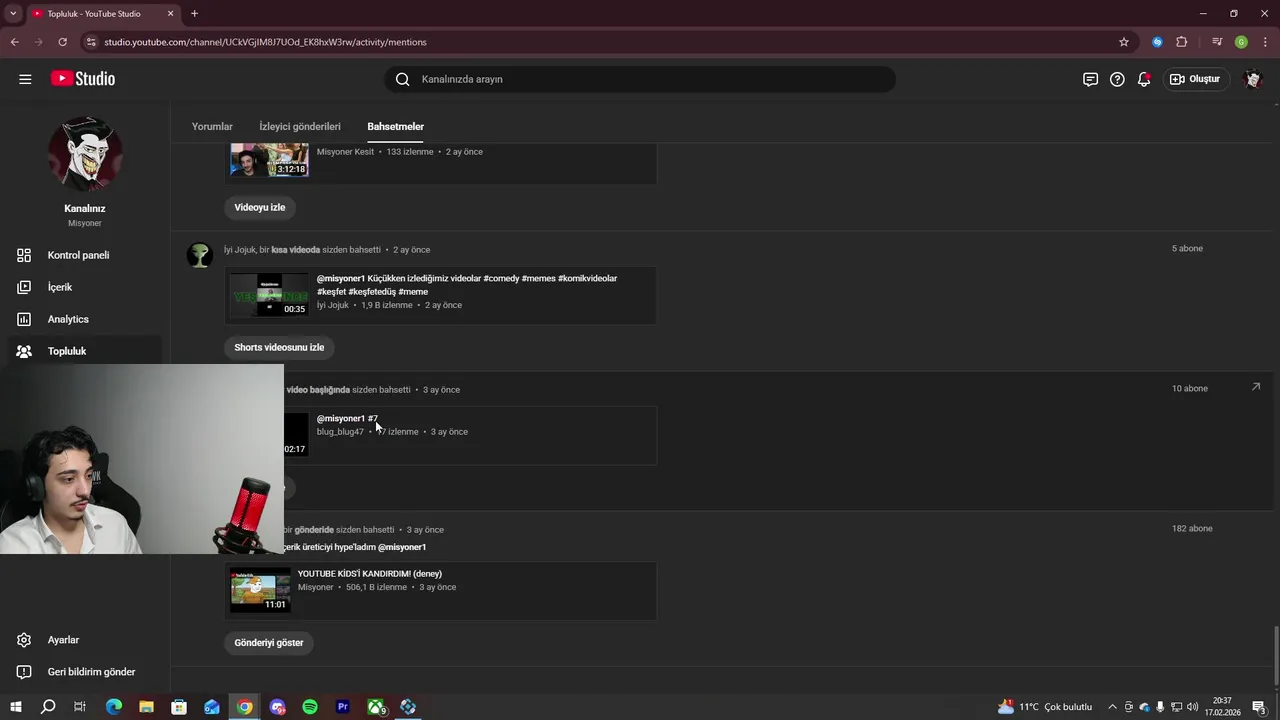
Task: Click the large channel profile picture
Action: (x=85, y=154)
